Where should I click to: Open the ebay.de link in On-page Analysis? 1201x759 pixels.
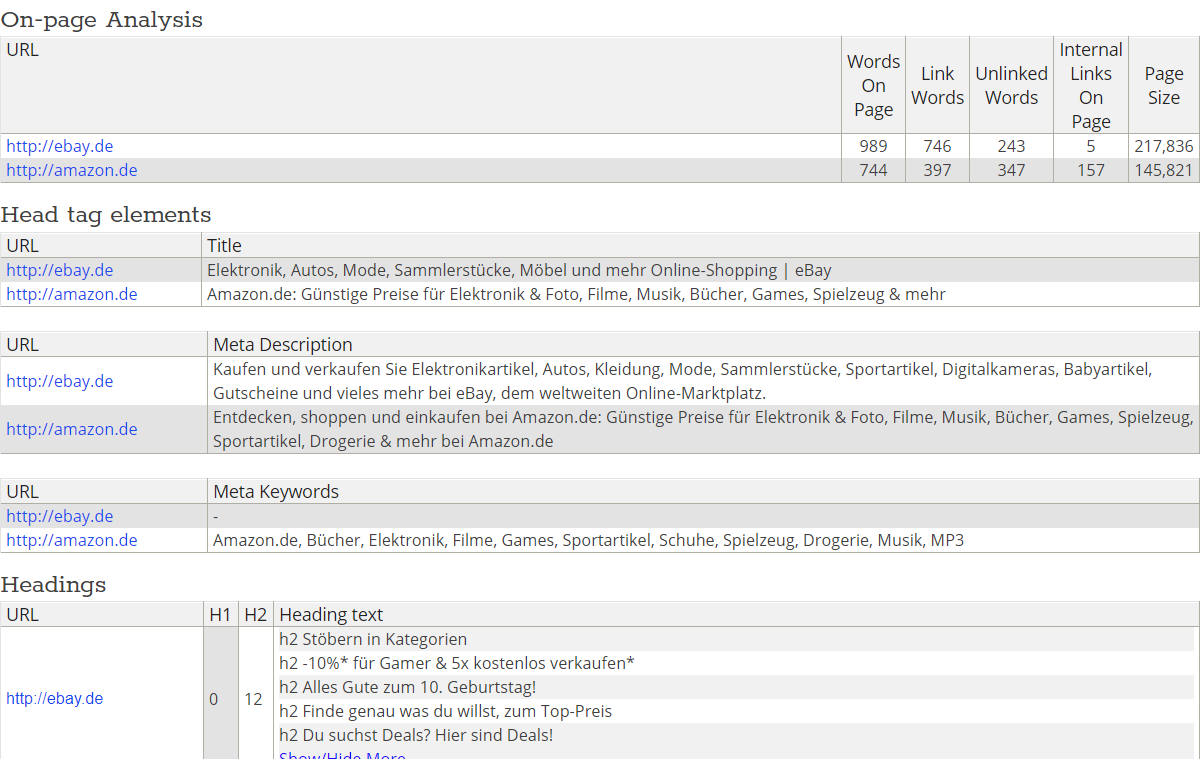click(59, 146)
